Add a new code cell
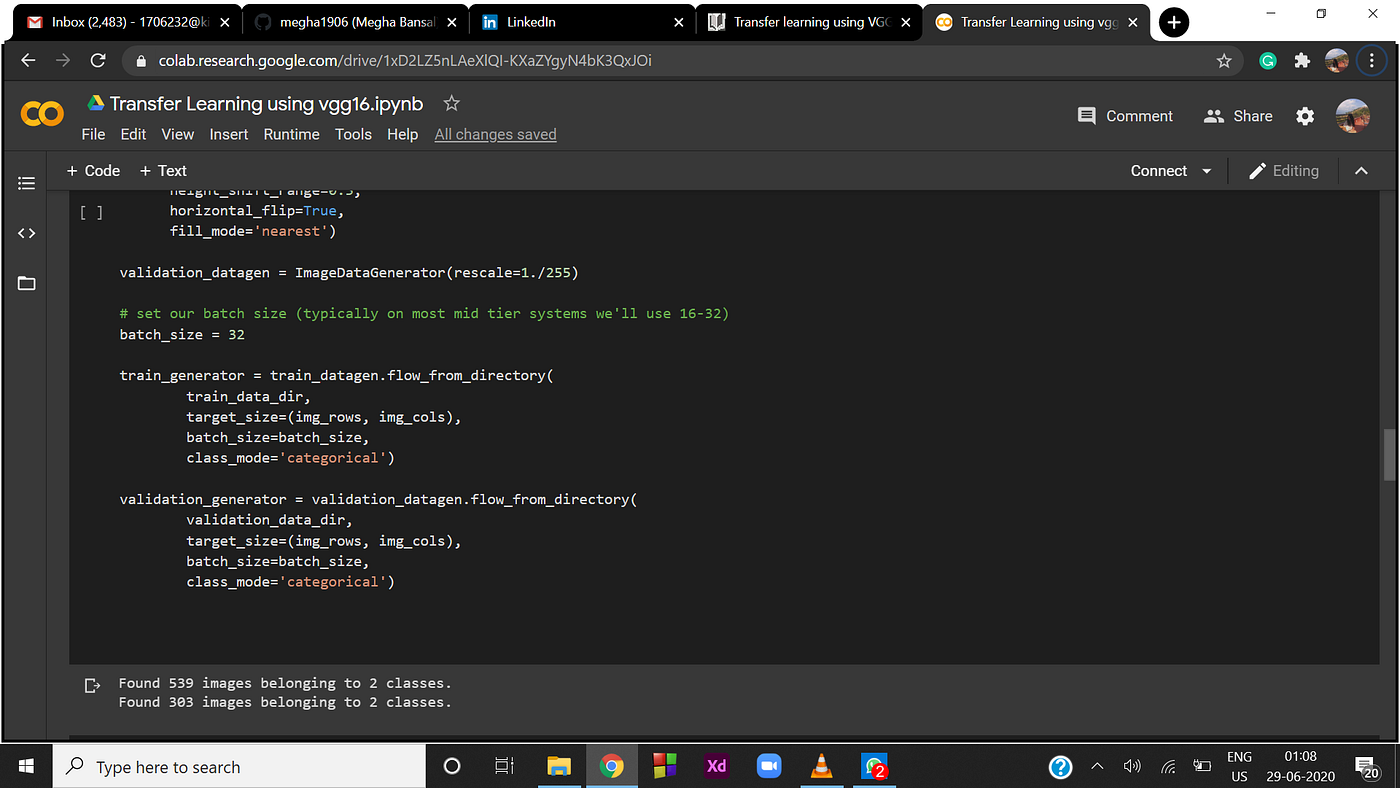This screenshot has height=788, width=1400. point(93,170)
